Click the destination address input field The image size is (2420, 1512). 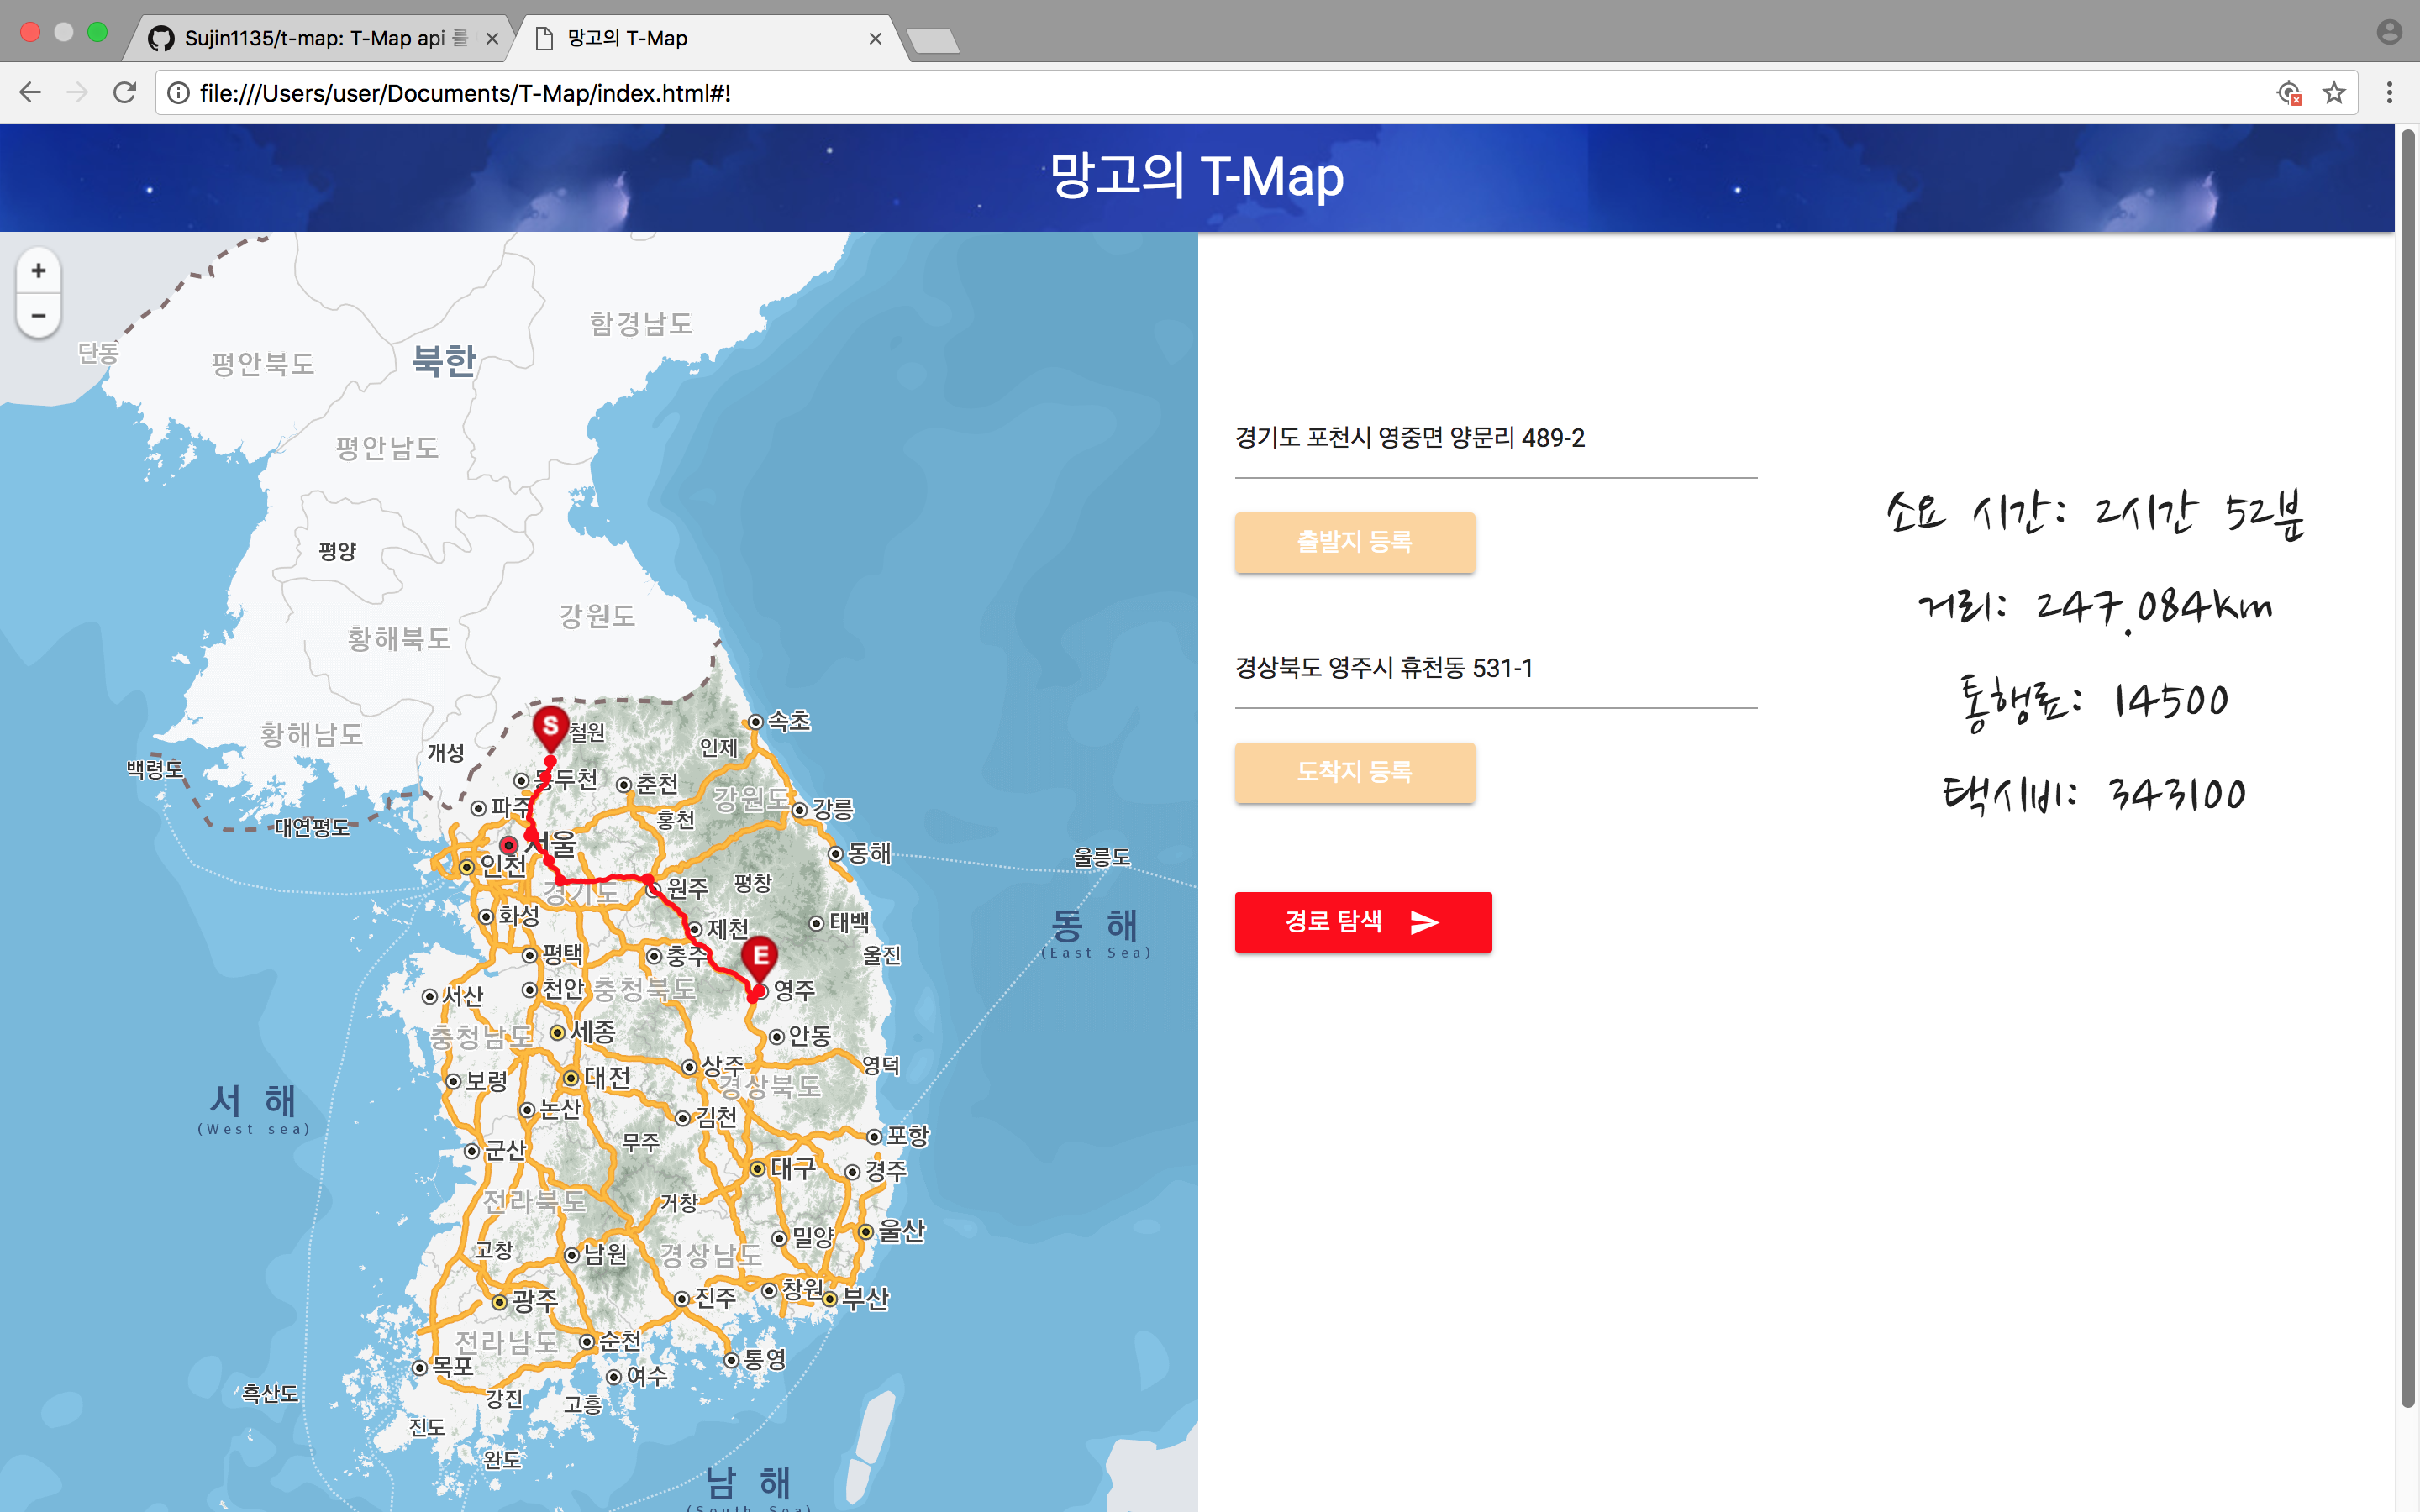[1495, 669]
